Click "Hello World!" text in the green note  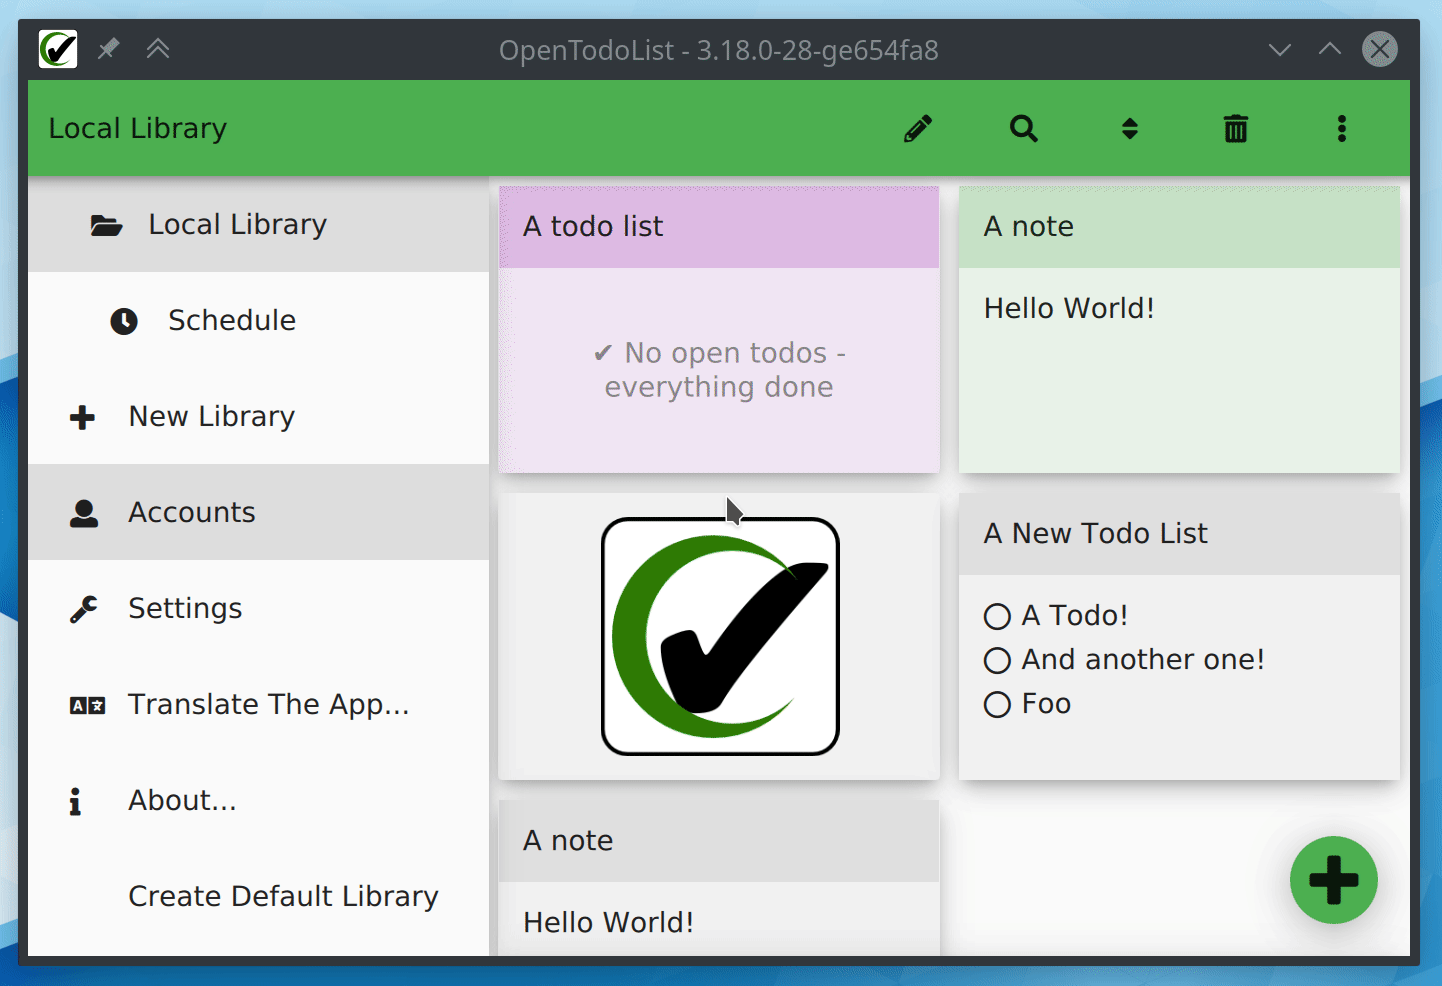pos(1069,308)
